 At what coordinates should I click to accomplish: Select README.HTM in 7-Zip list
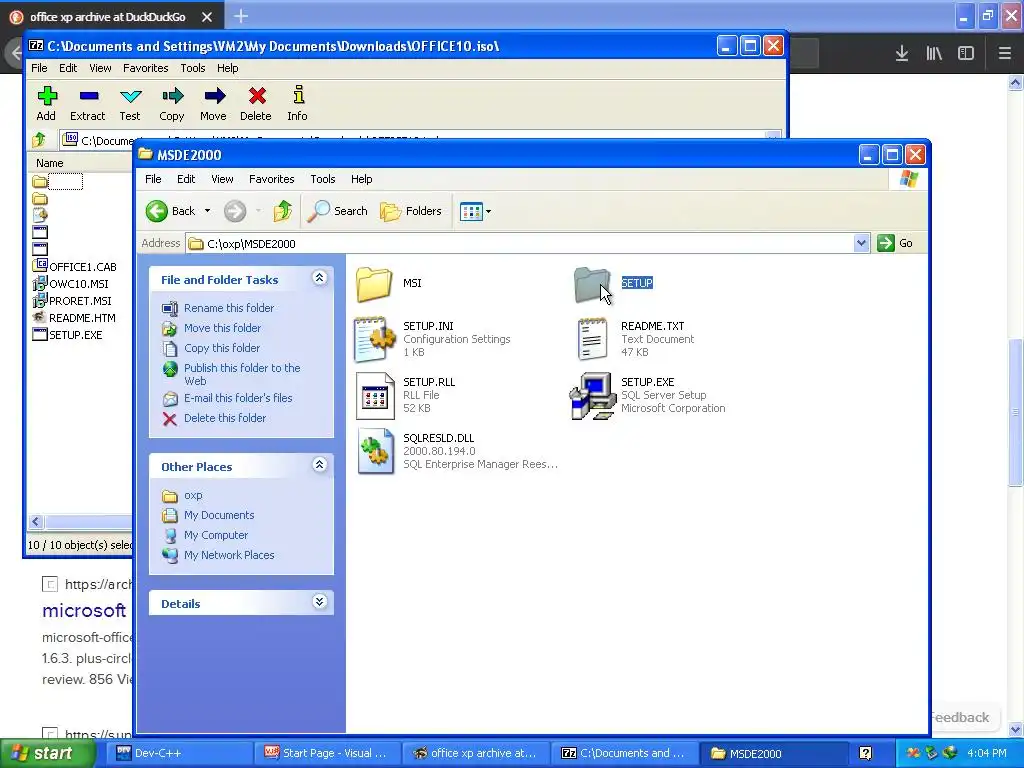(x=82, y=317)
